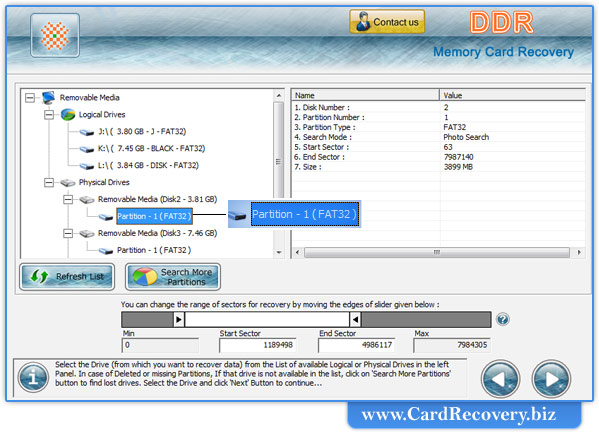
Task: Select L:\ 3.84 GB DISK drive
Action: coord(148,165)
